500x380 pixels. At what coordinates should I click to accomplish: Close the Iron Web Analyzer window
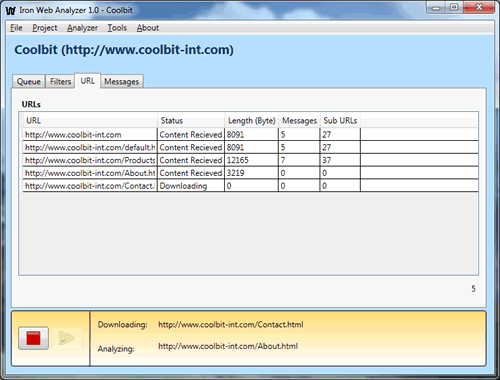point(479,7)
